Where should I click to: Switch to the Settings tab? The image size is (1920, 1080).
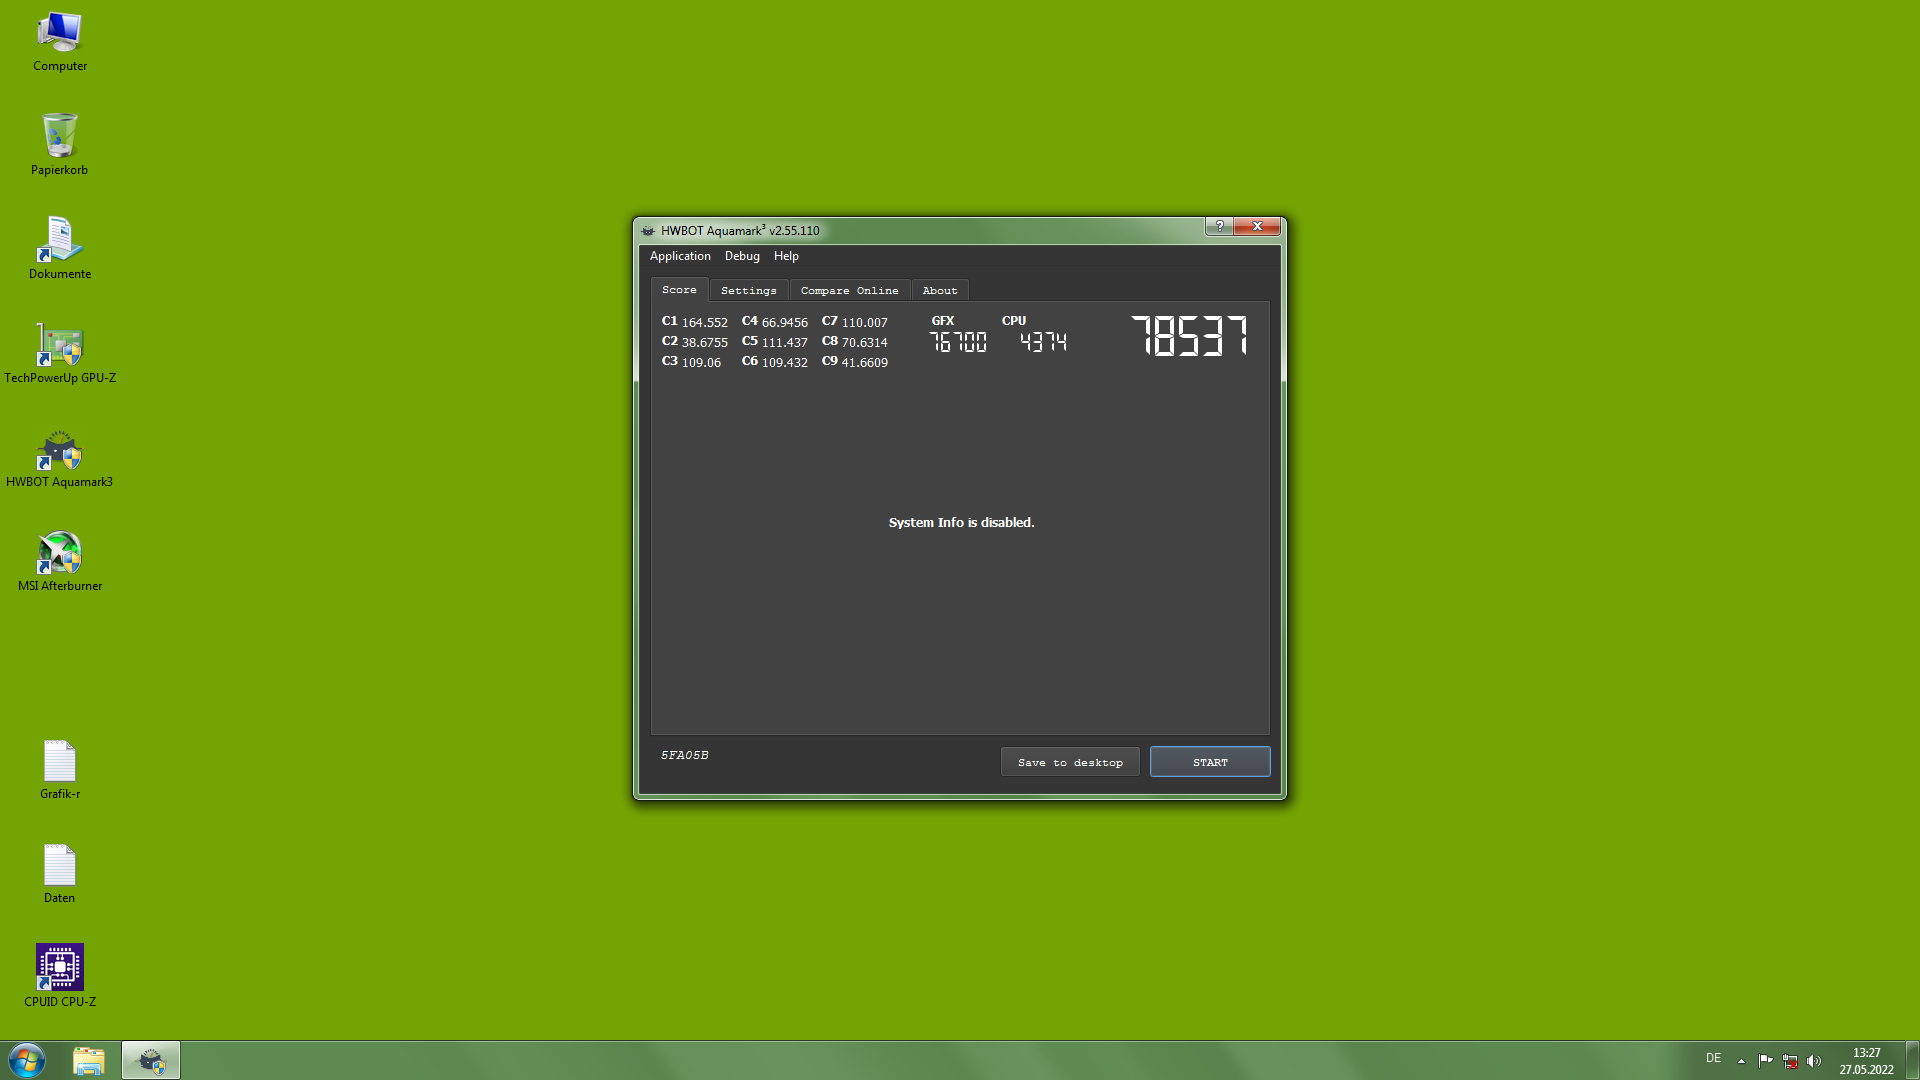click(x=749, y=291)
